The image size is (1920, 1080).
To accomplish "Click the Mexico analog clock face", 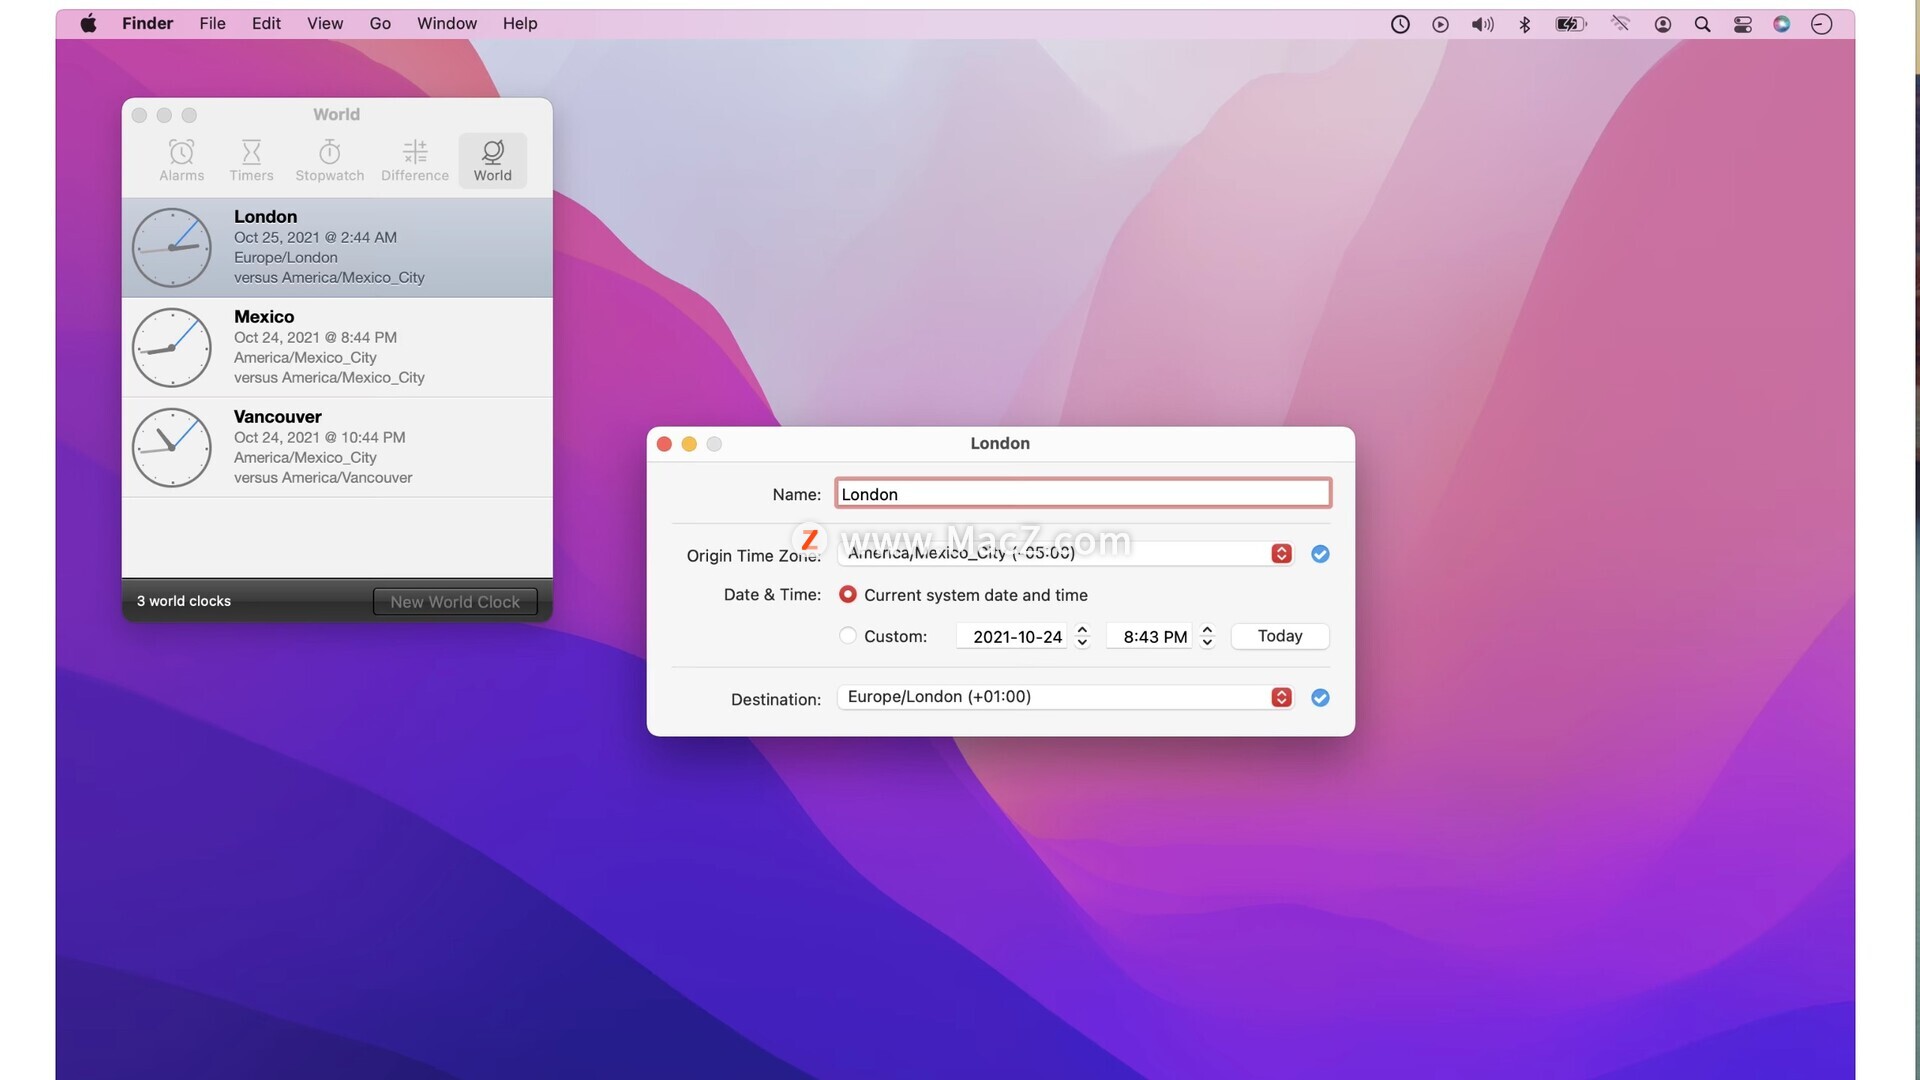I will click(x=172, y=347).
